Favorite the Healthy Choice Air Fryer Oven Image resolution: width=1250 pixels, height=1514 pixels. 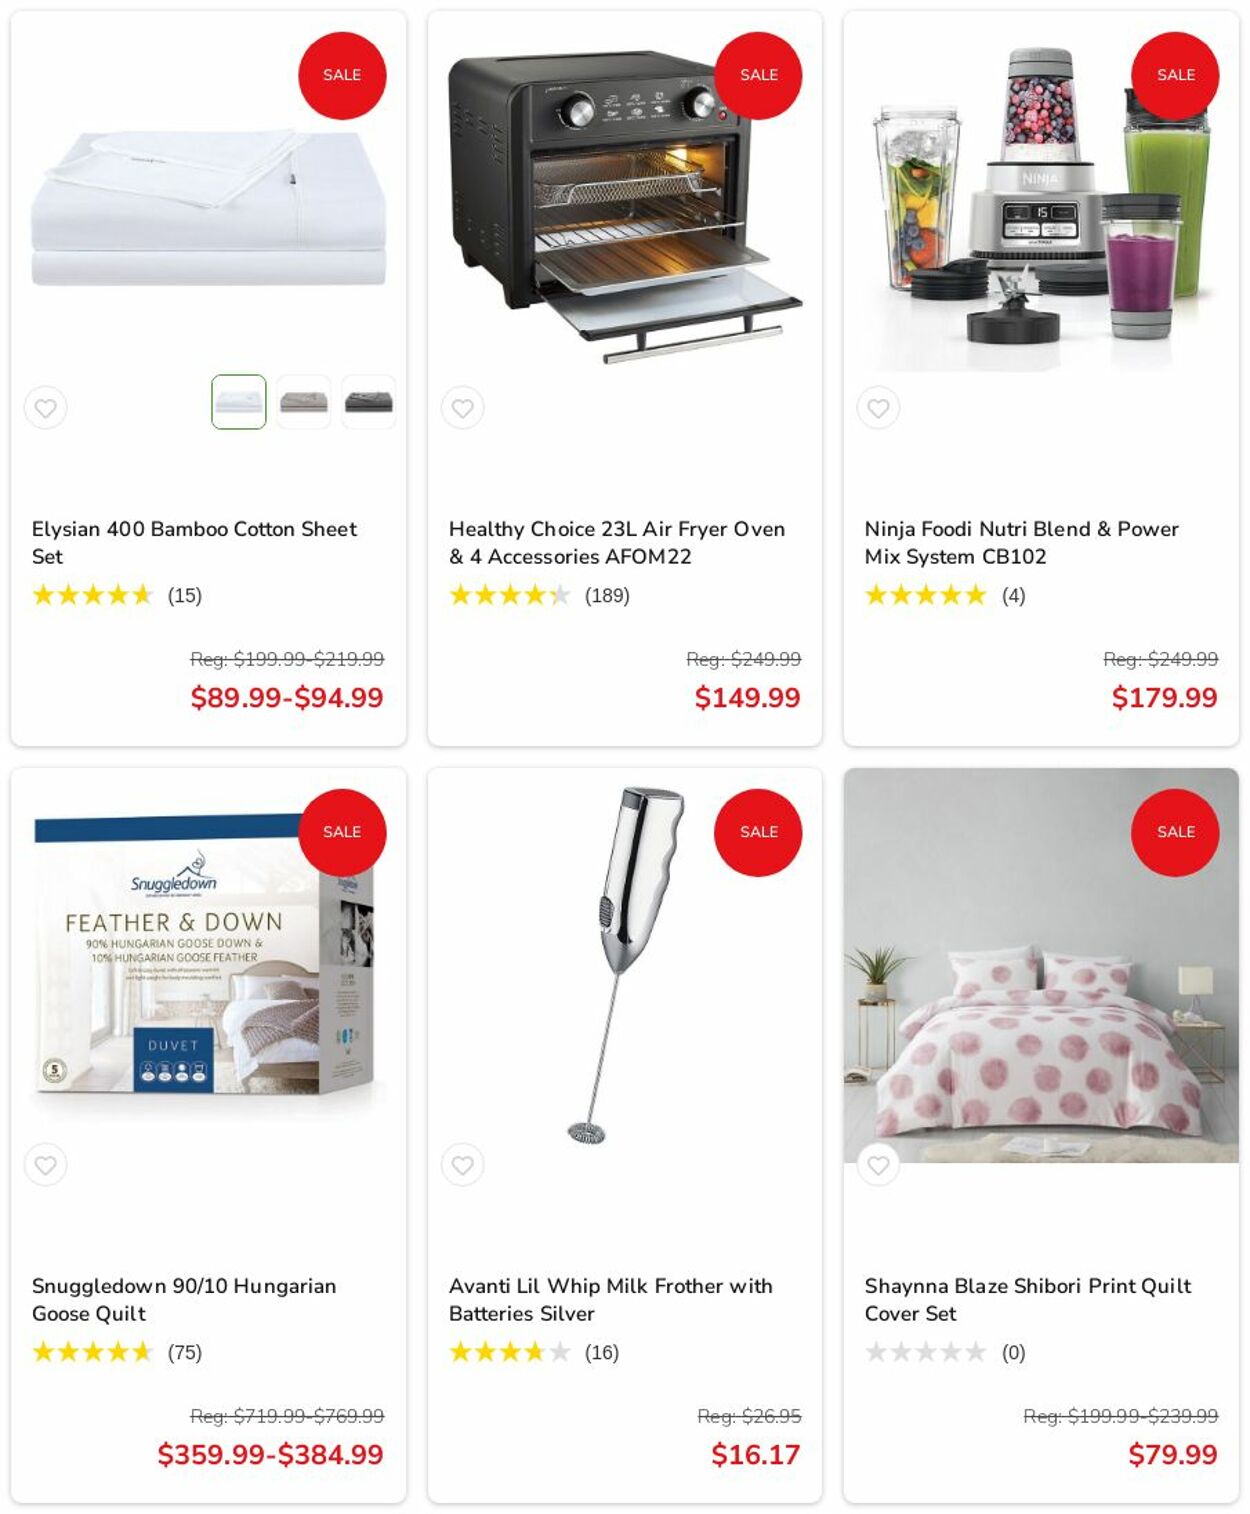tap(462, 408)
